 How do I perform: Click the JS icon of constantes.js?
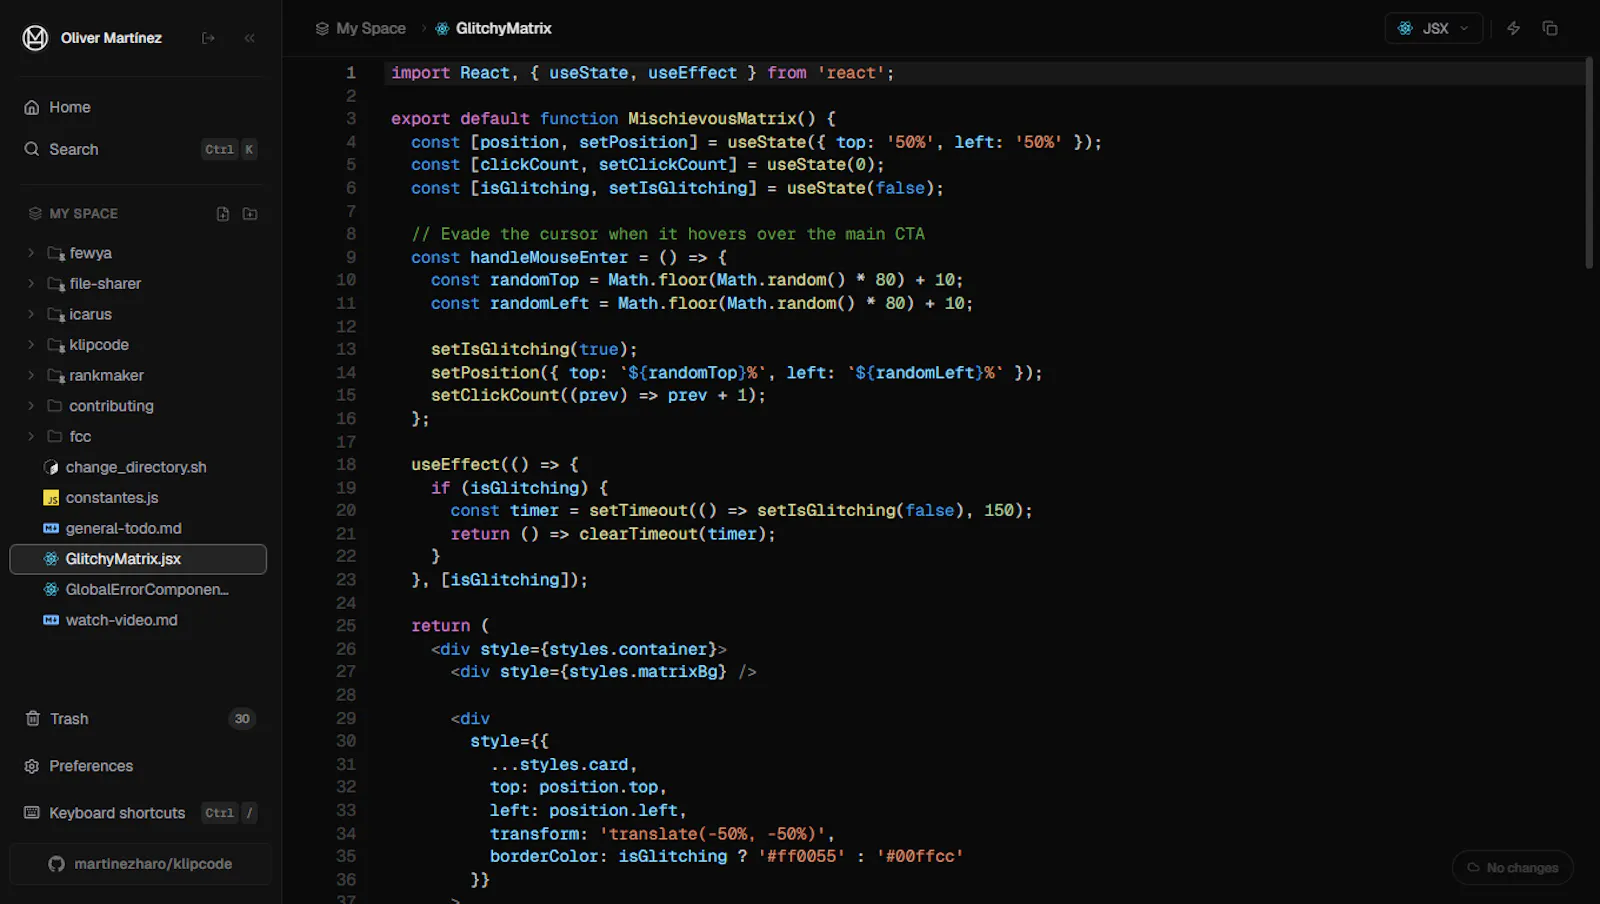click(x=51, y=498)
